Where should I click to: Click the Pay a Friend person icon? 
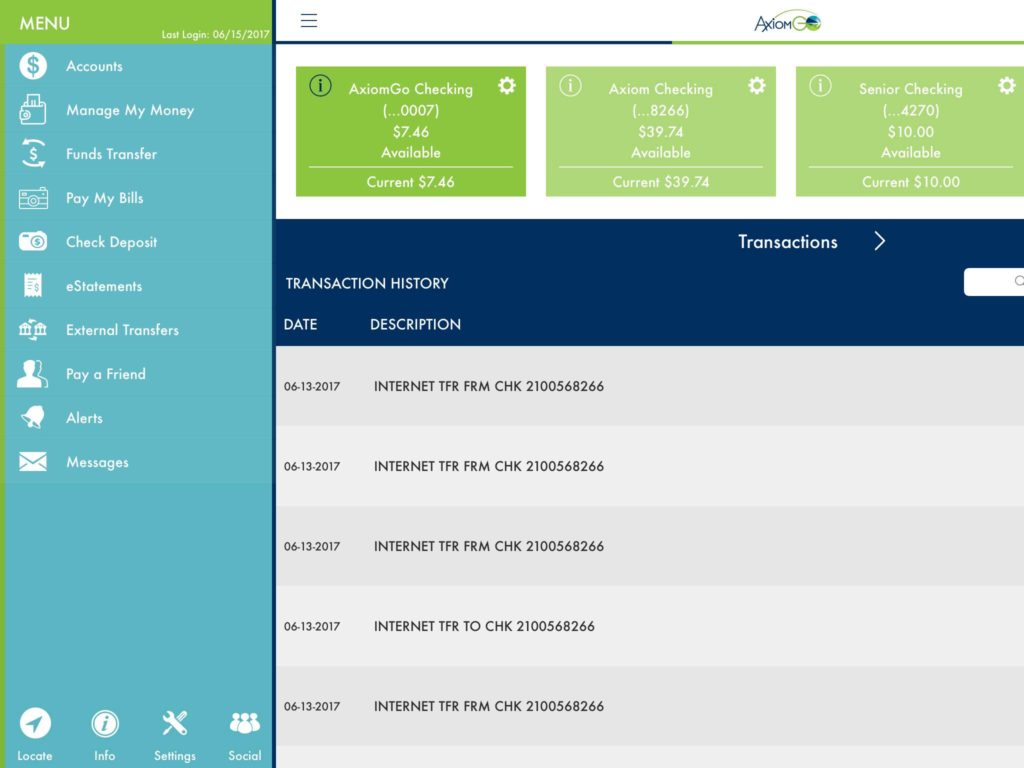(x=33, y=374)
